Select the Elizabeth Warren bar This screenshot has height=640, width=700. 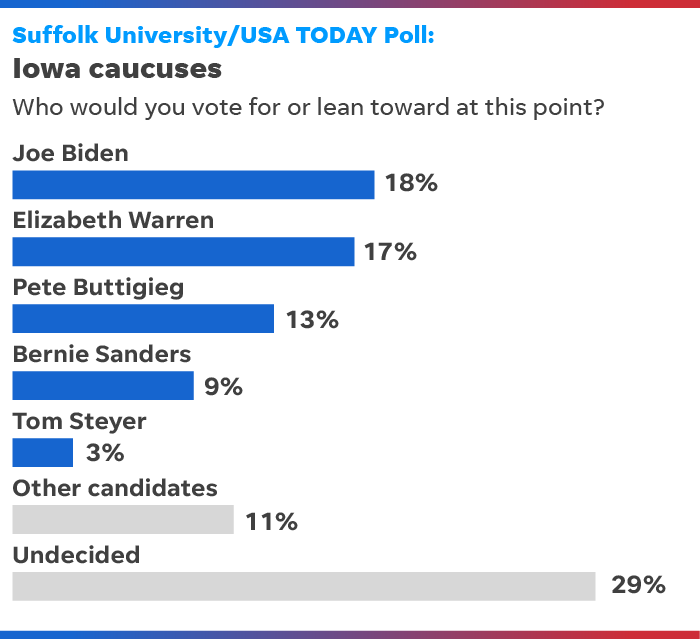183,252
